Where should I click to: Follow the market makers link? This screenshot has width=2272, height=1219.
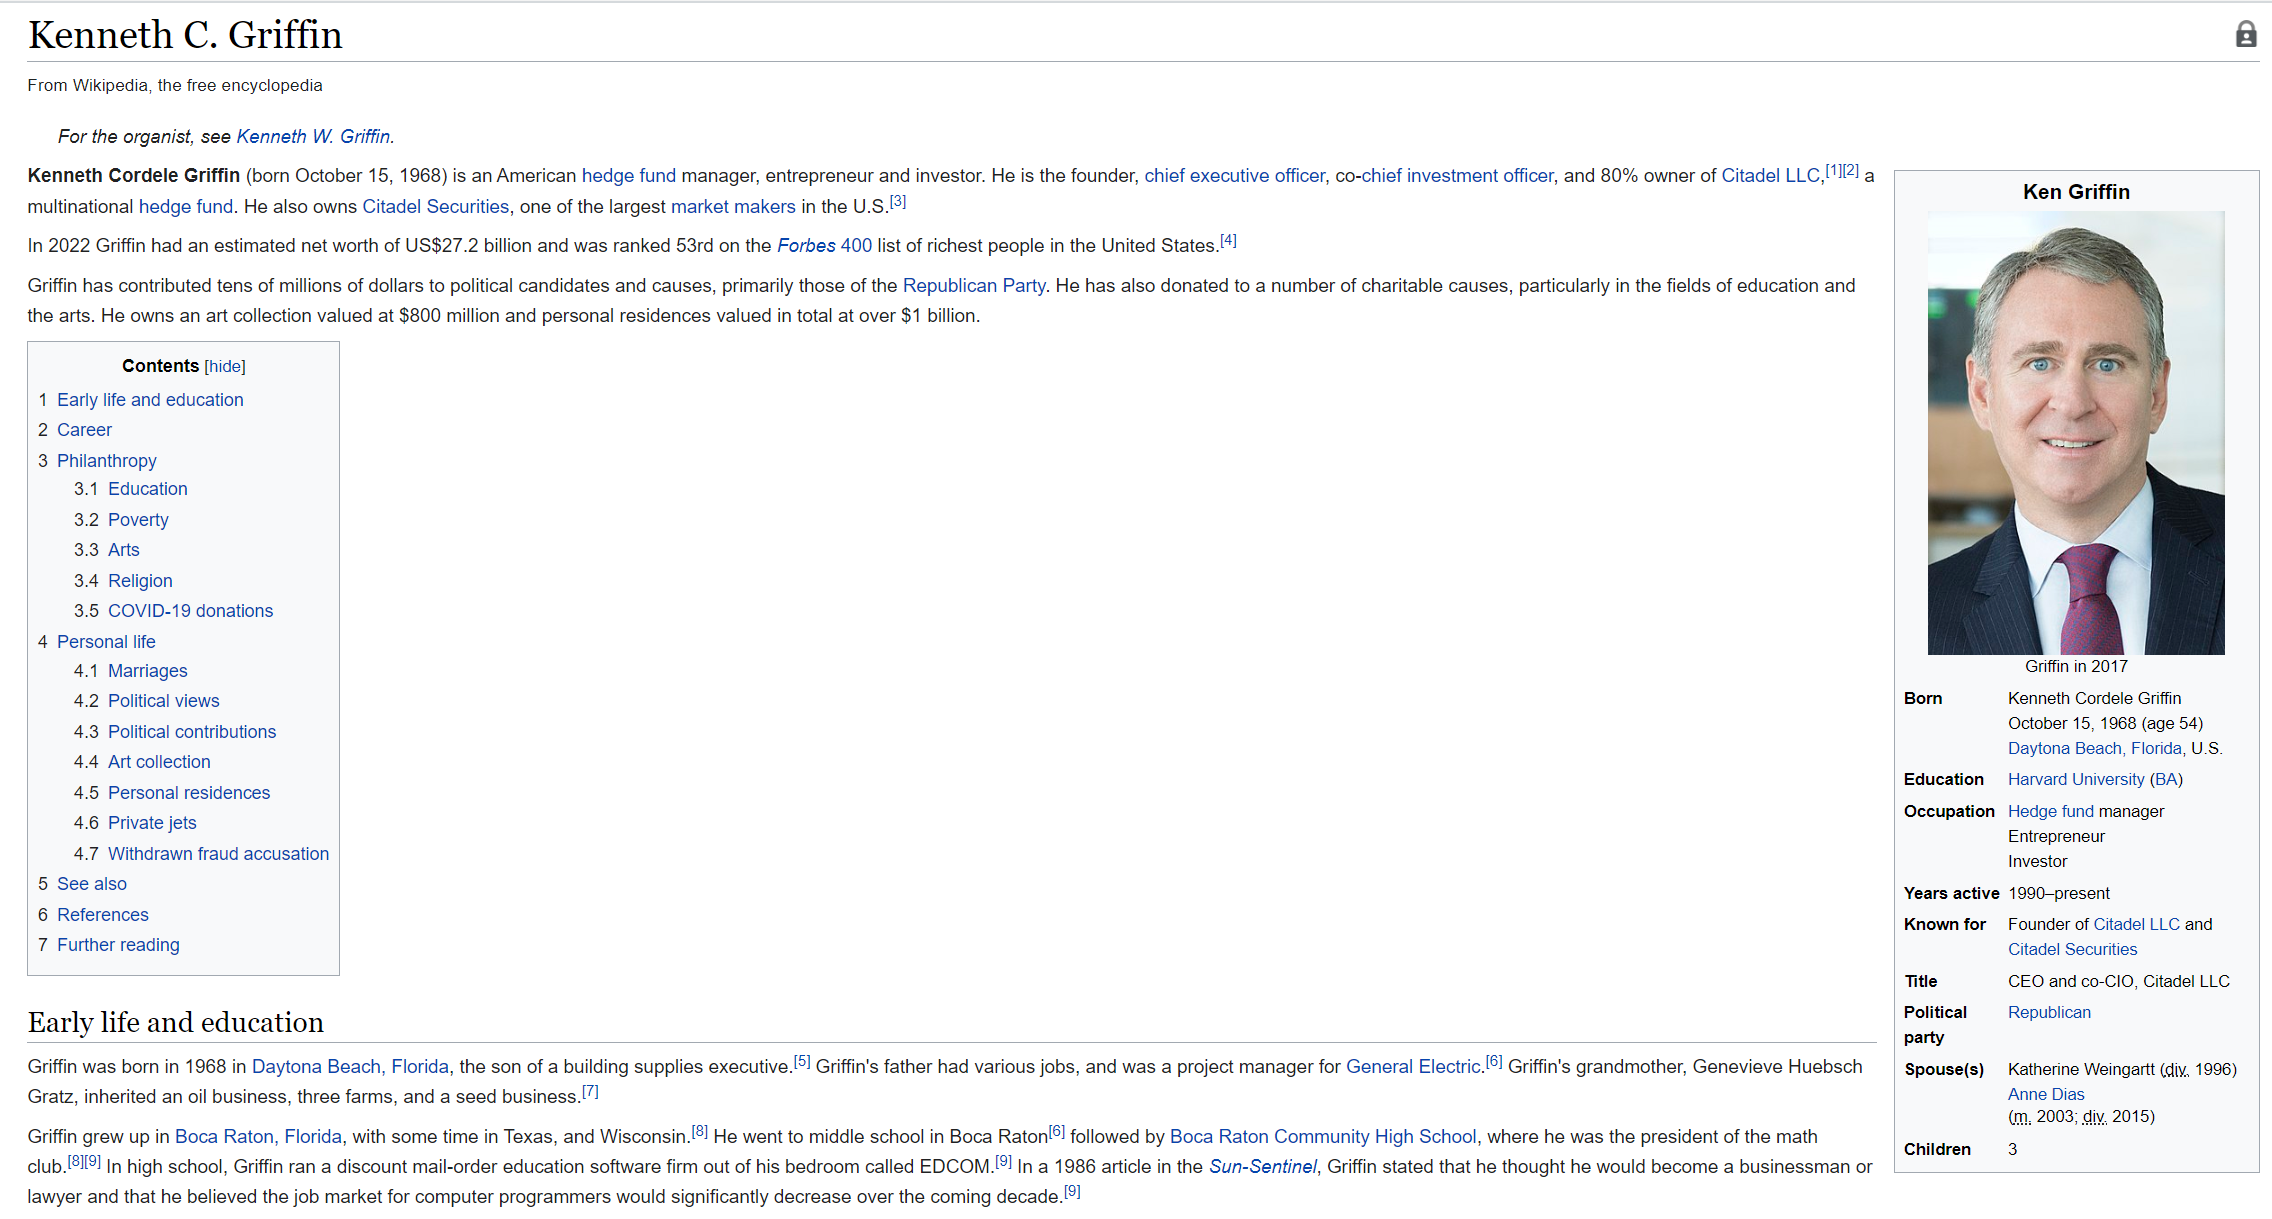[733, 207]
